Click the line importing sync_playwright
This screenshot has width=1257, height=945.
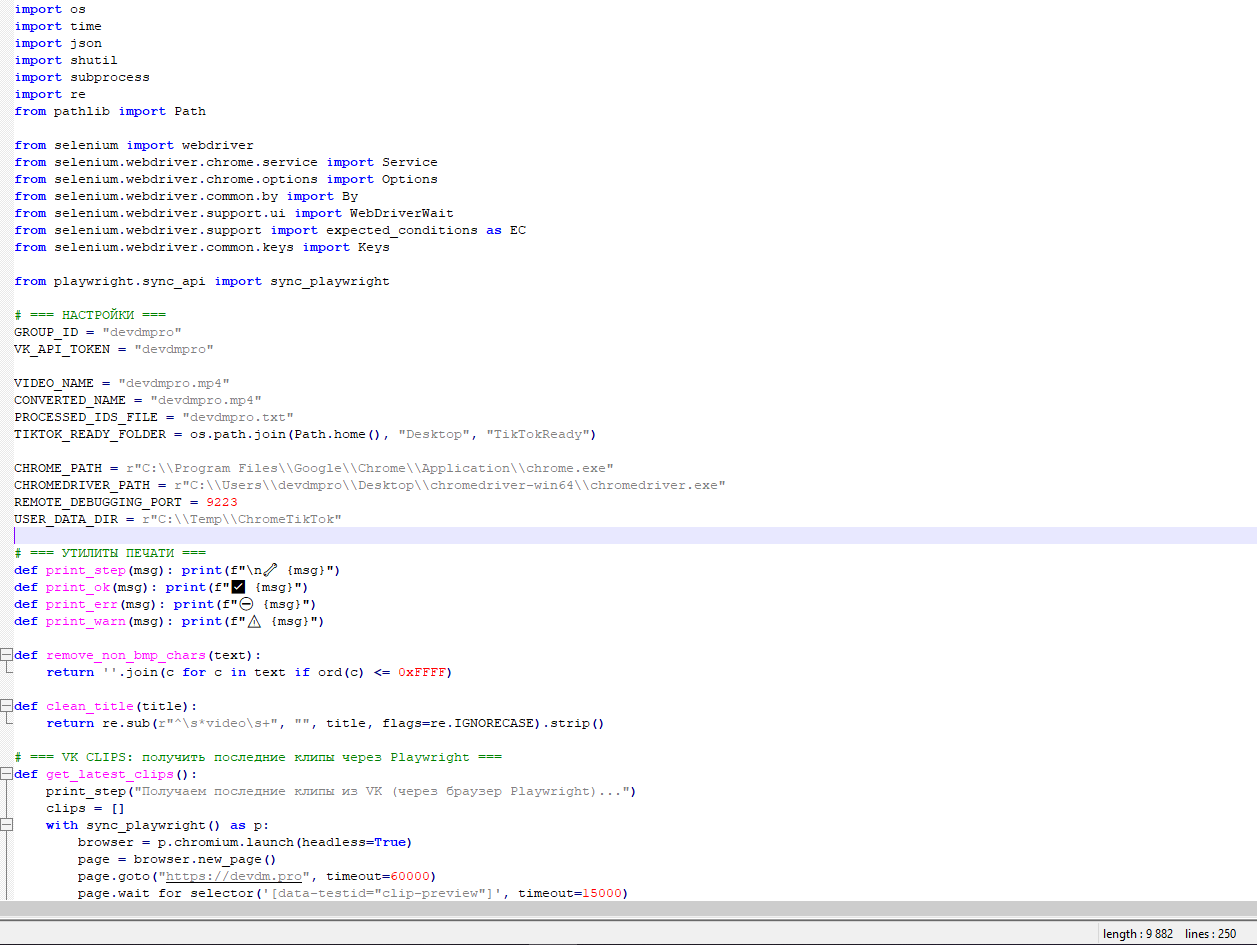202,281
